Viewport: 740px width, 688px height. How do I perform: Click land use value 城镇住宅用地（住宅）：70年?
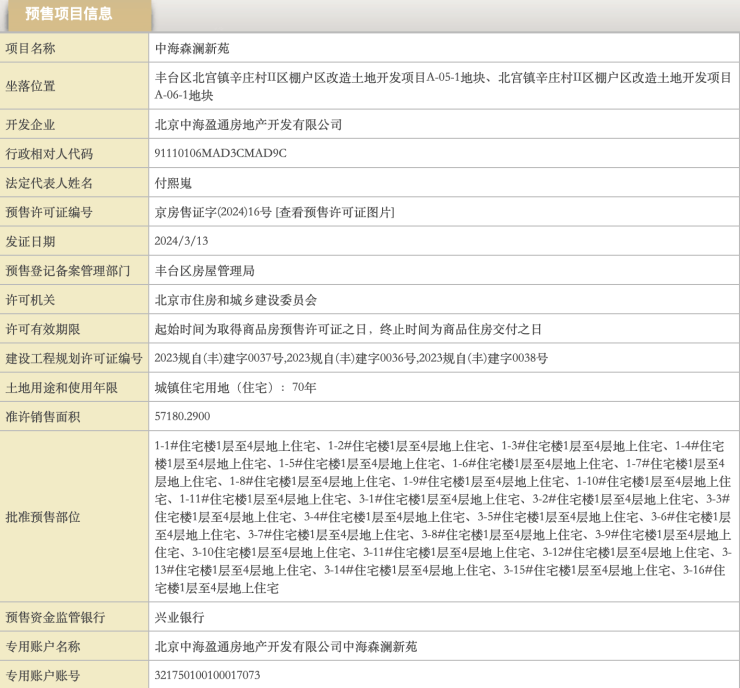[x=236, y=387]
